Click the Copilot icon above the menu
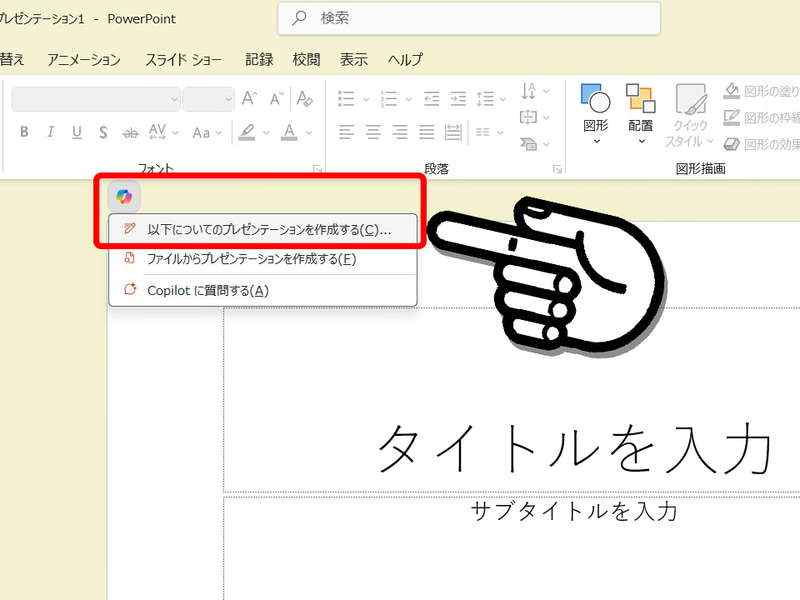The height and width of the screenshot is (600, 800). [x=124, y=196]
